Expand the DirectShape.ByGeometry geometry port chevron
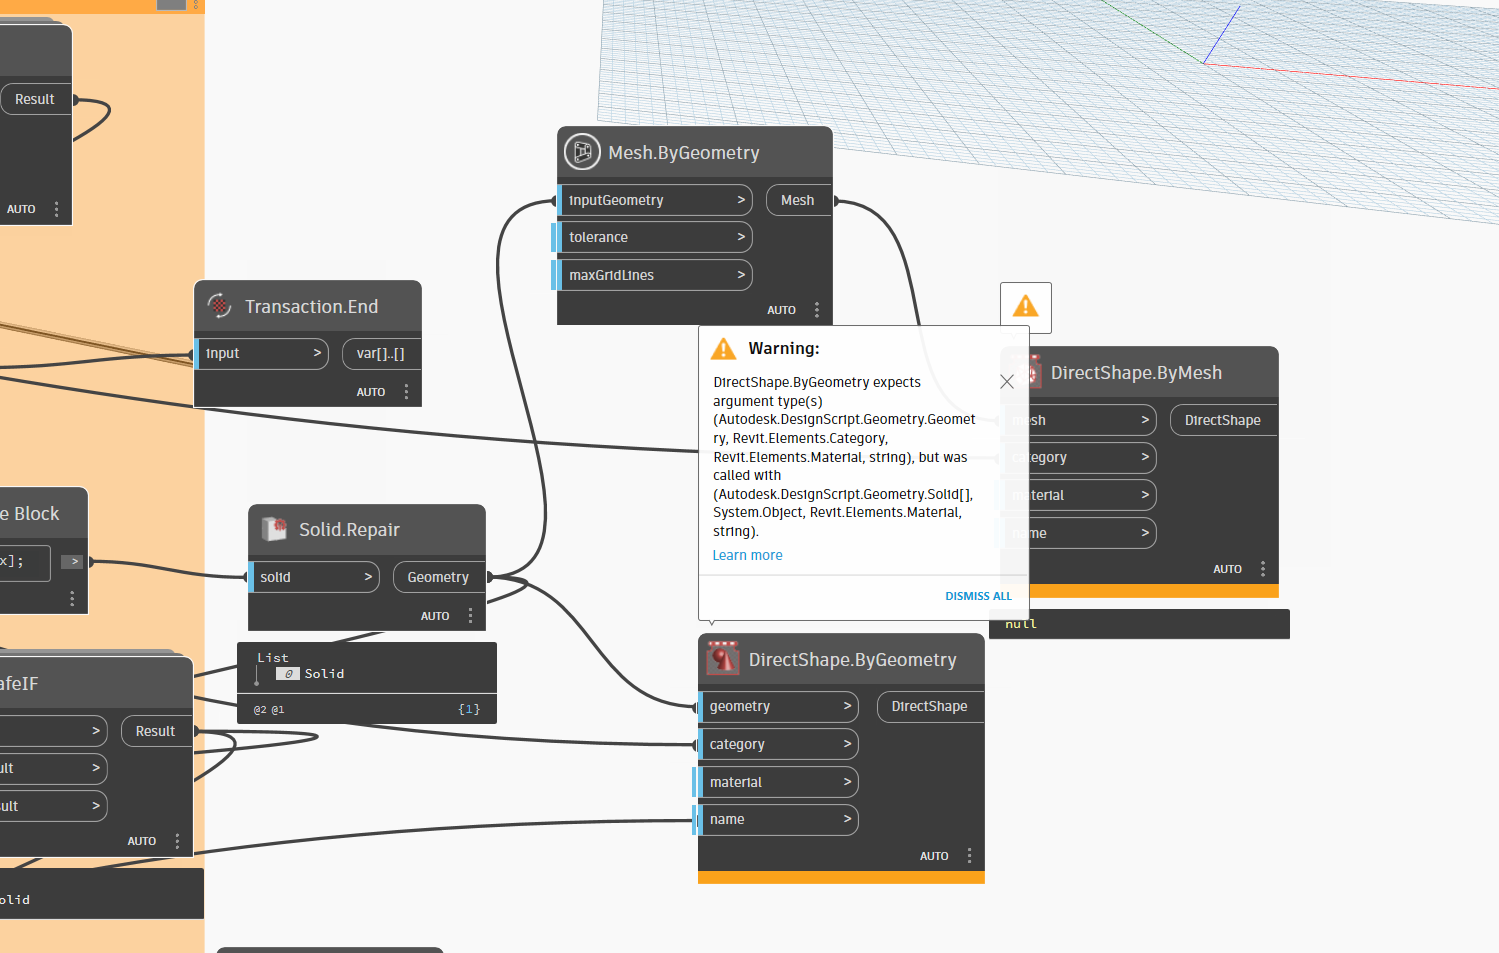Screen dimensions: 1499x953 847,706
